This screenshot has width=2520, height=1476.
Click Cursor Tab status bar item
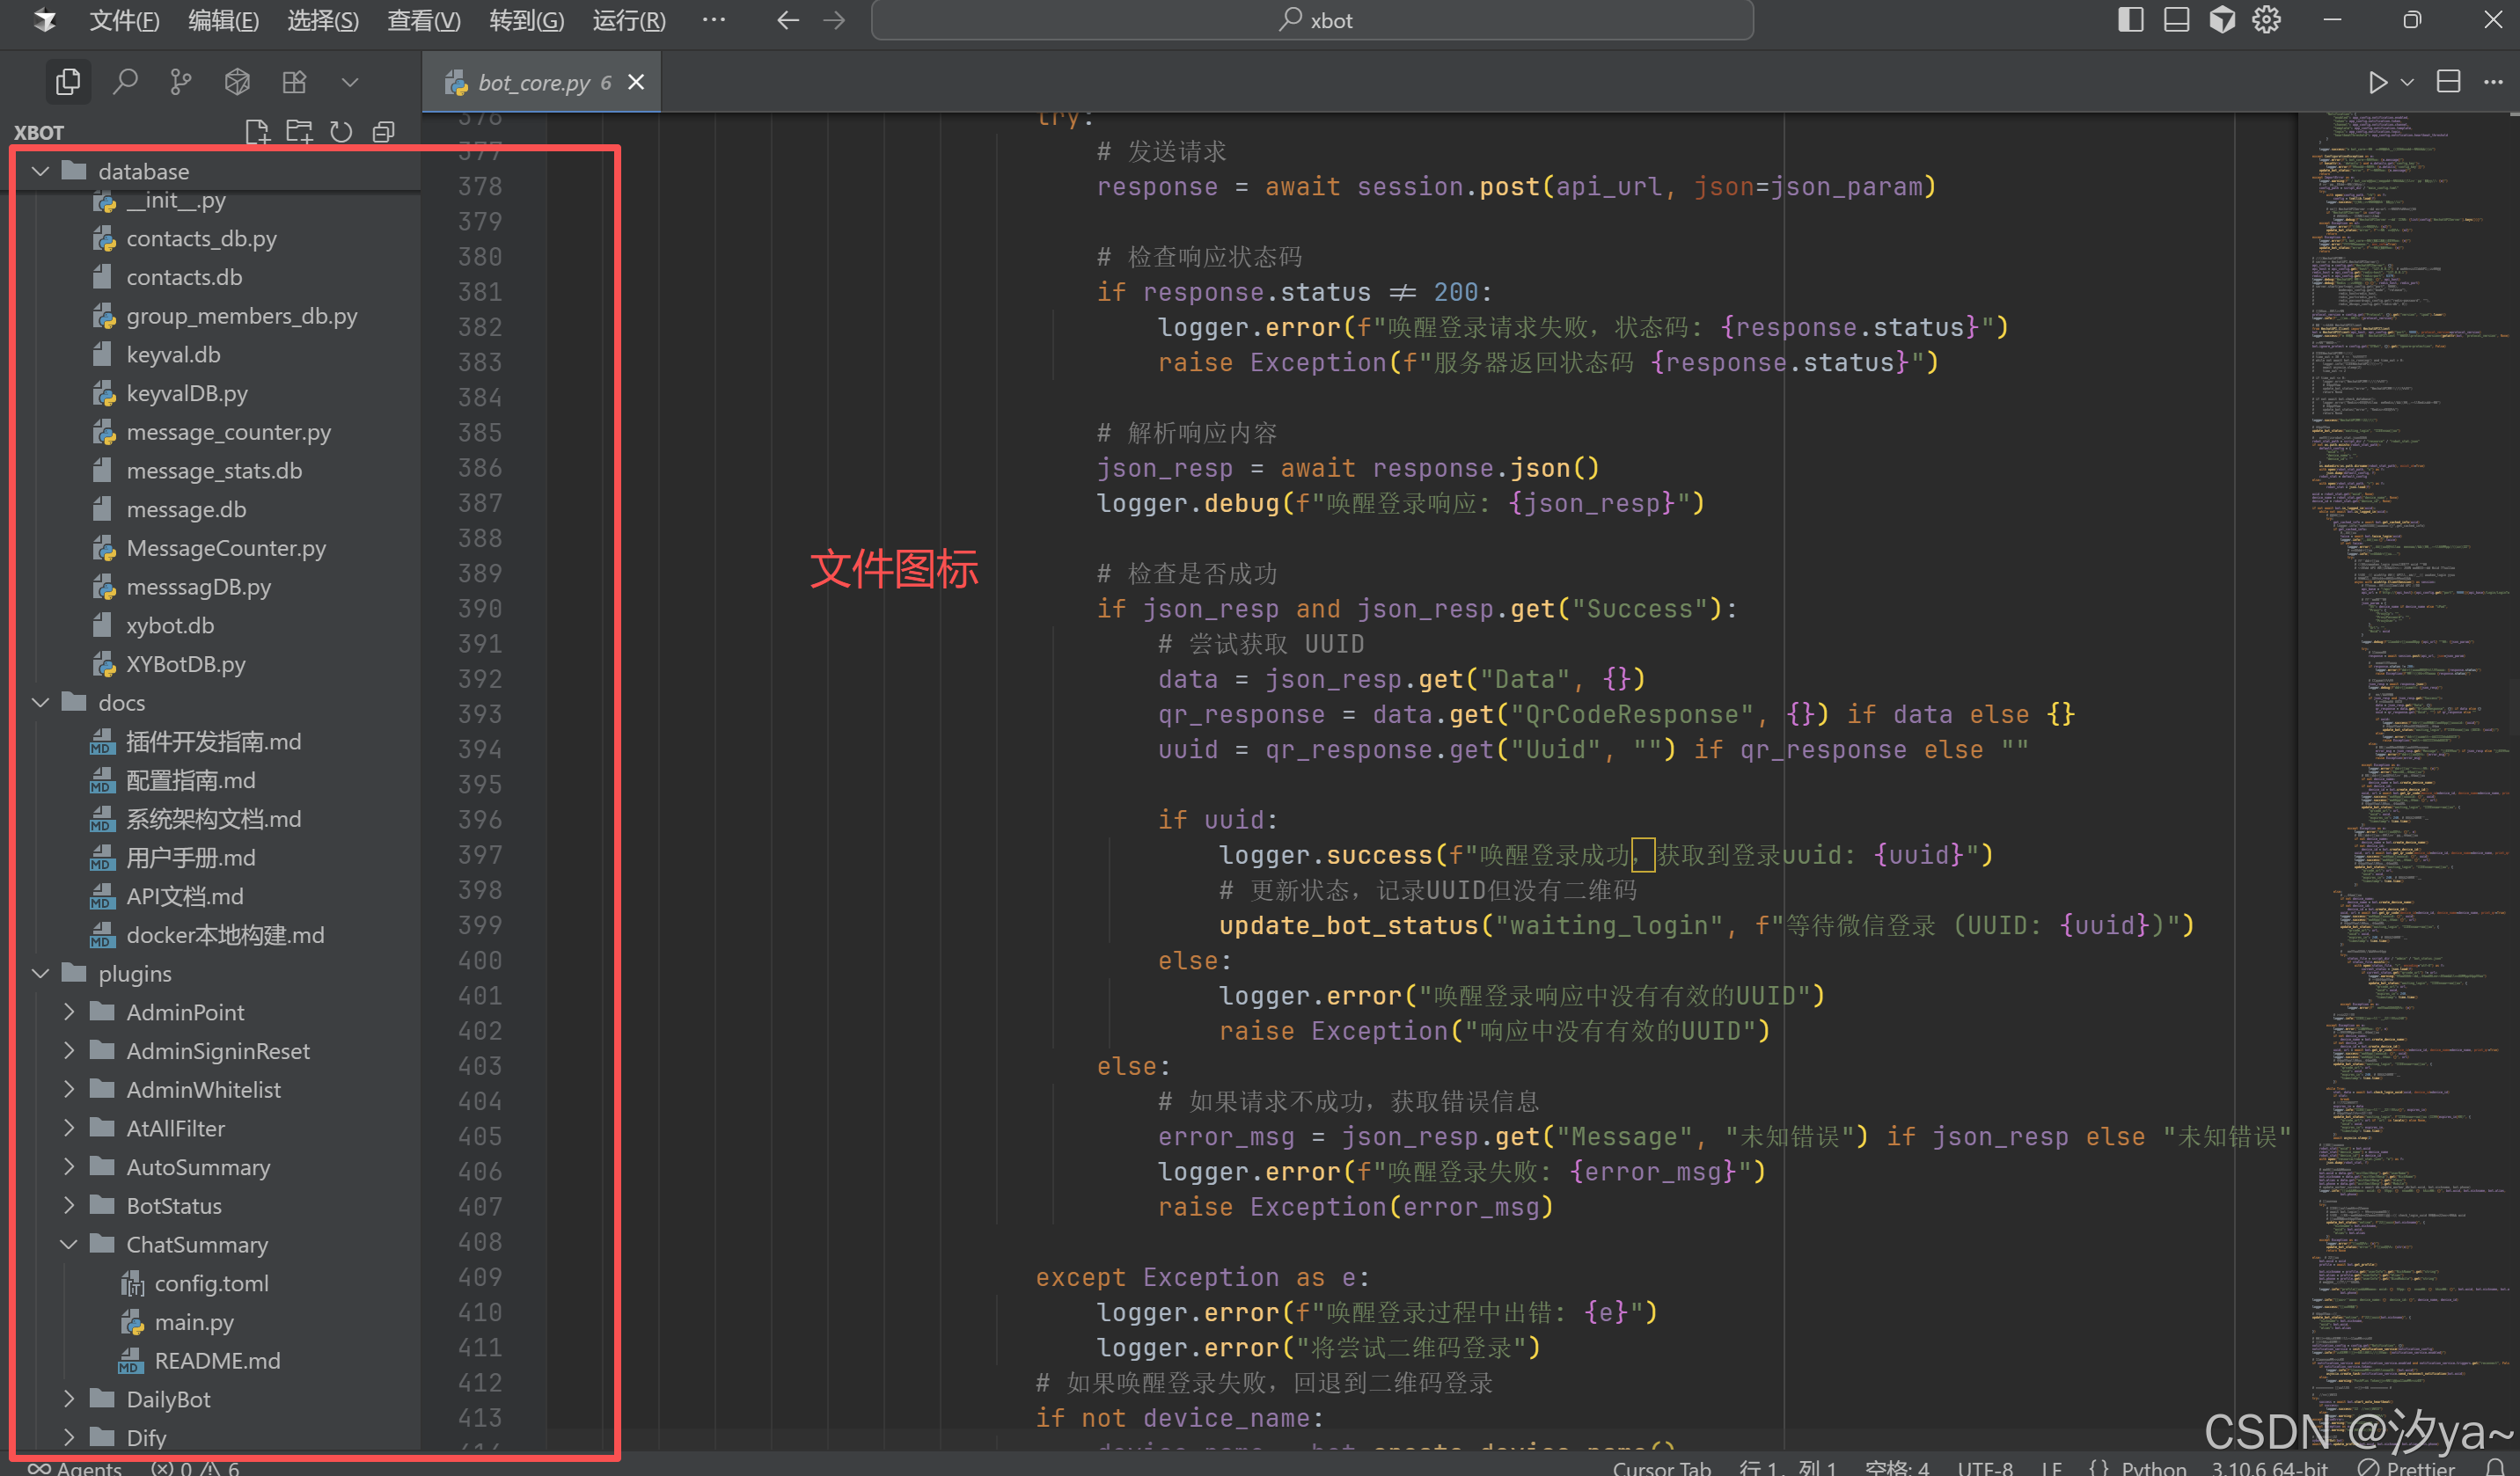click(1661, 1467)
